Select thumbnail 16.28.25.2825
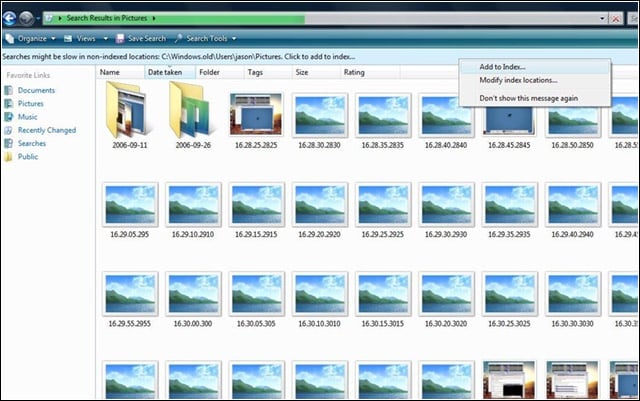 [x=256, y=115]
